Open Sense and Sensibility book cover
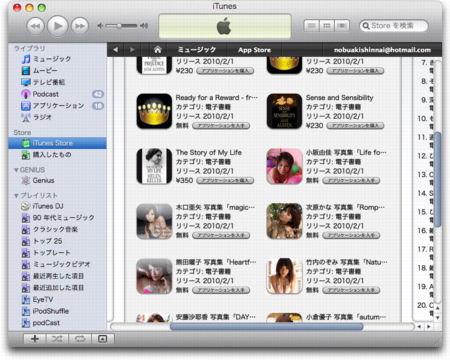Image resolution: width=450 pixels, height=360 pixels. point(284,111)
